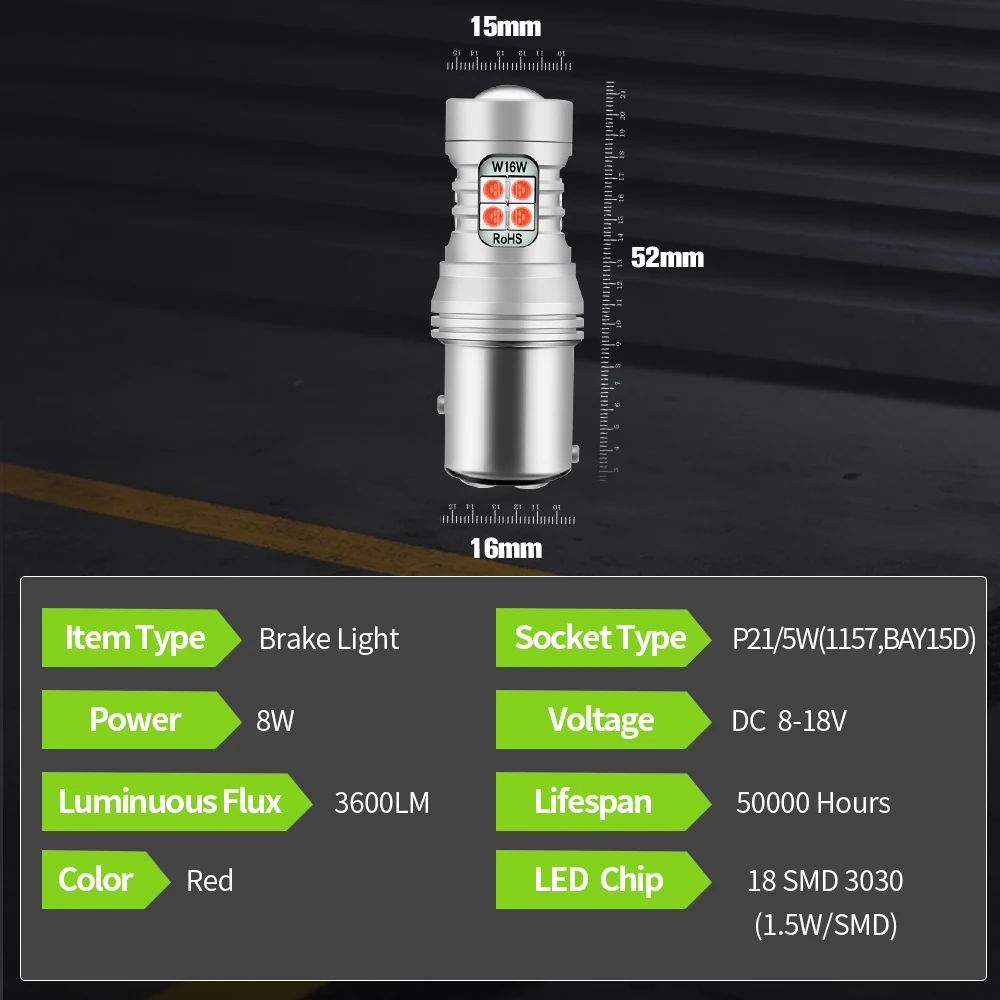This screenshot has height=1000, width=1000.
Task: Click the 52mm height dimension label
Action: pos(667,258)
